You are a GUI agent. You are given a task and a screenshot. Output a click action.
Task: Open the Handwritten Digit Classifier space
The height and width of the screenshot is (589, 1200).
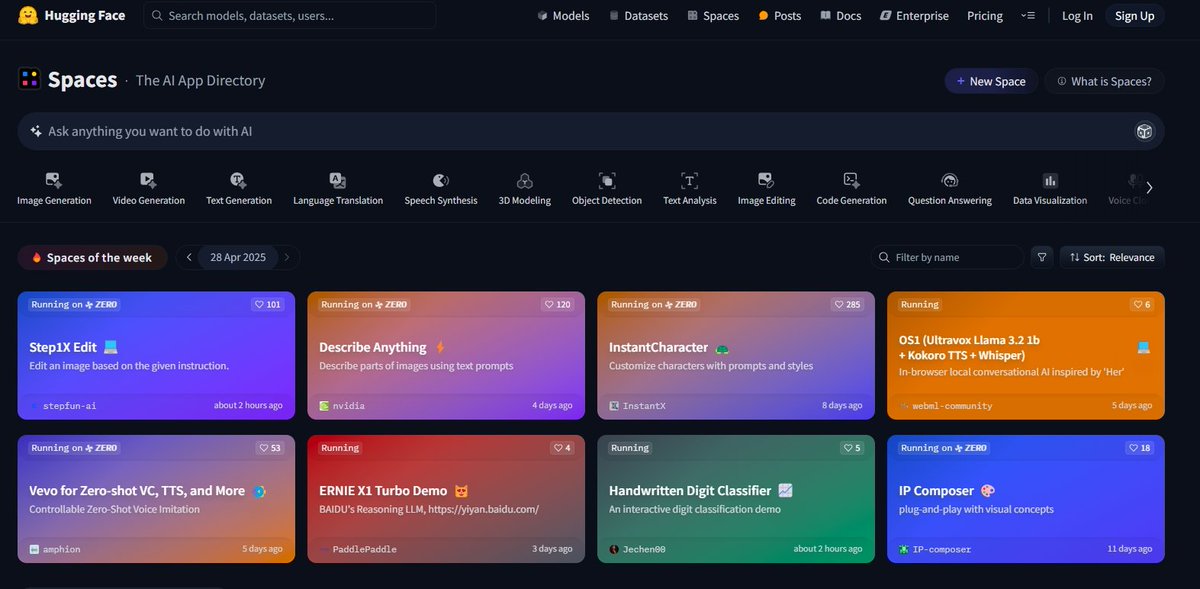(736, 499)
